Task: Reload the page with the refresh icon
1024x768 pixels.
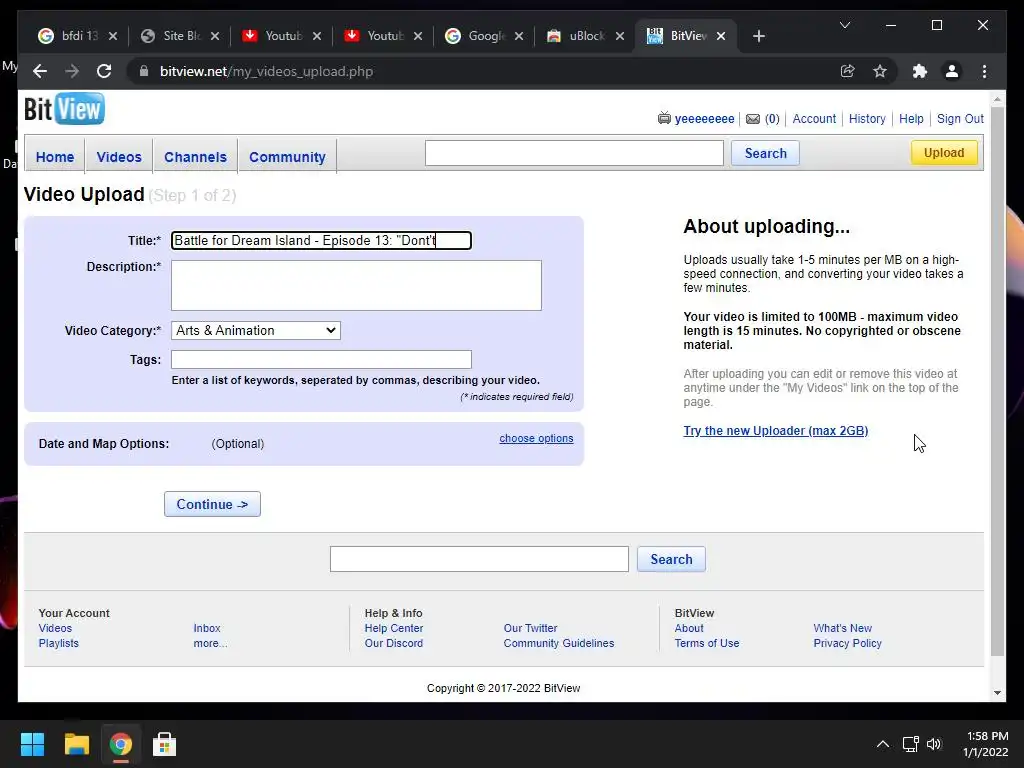Action: [104, 71]
